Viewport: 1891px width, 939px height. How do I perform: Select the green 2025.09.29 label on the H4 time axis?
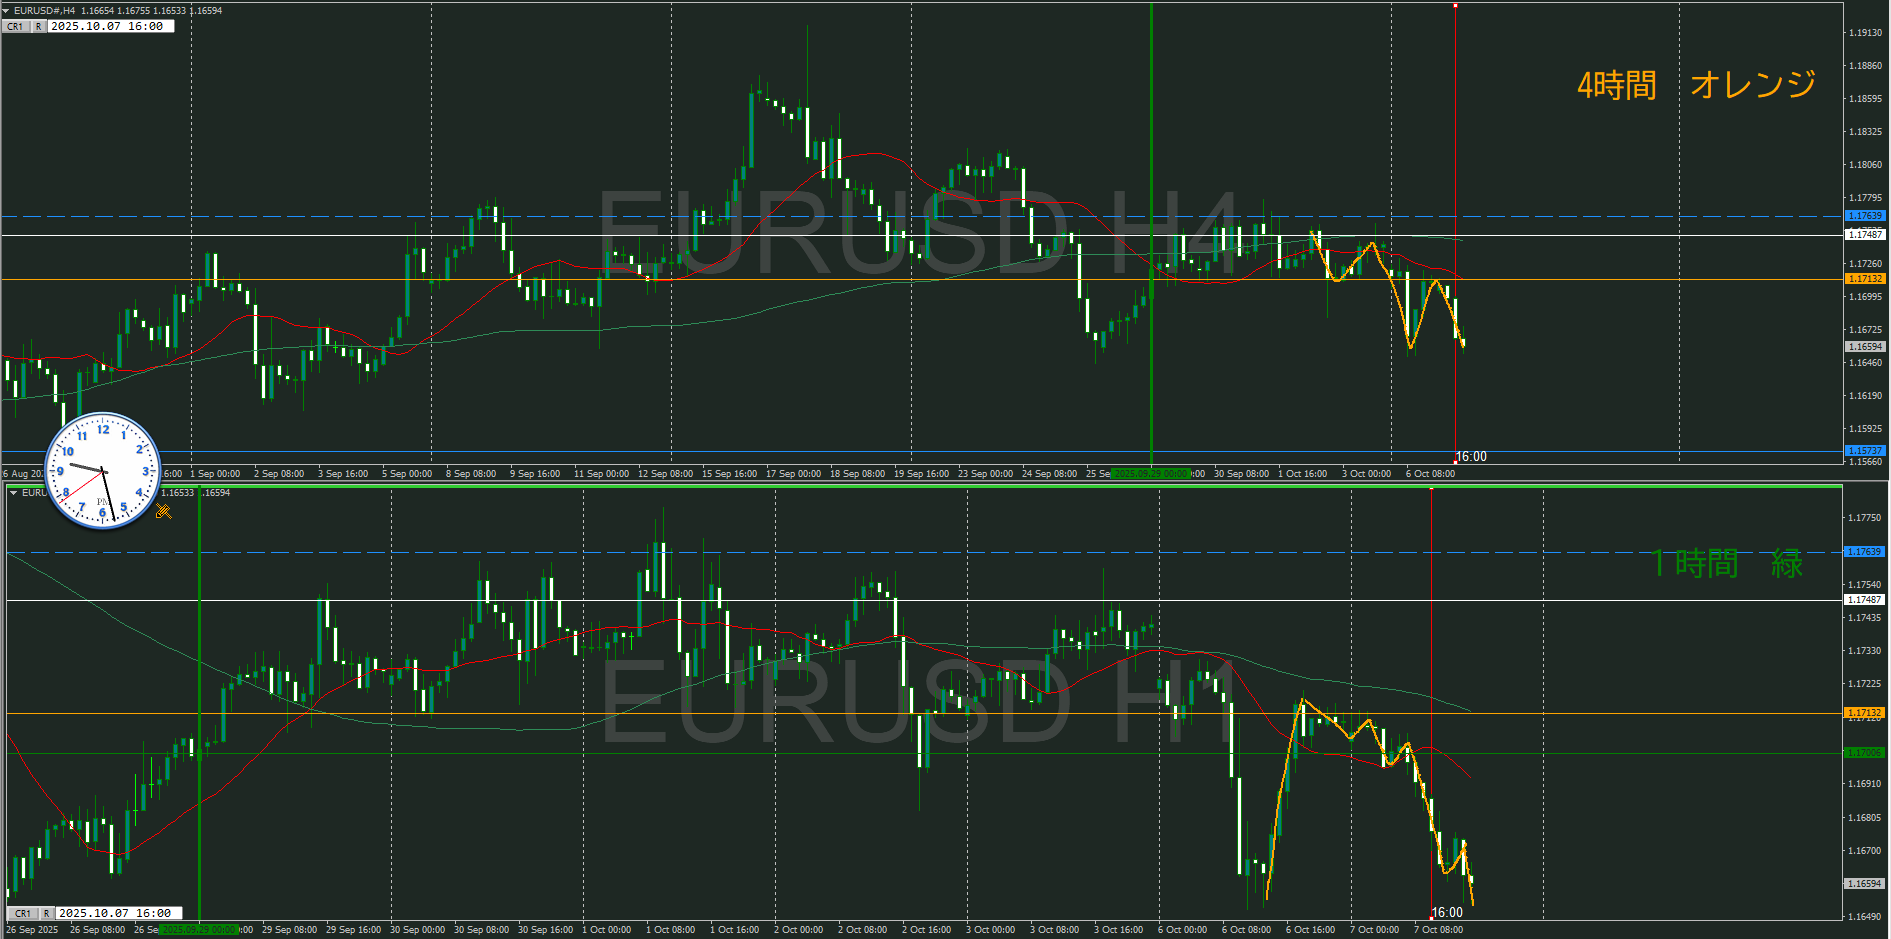1150,474
